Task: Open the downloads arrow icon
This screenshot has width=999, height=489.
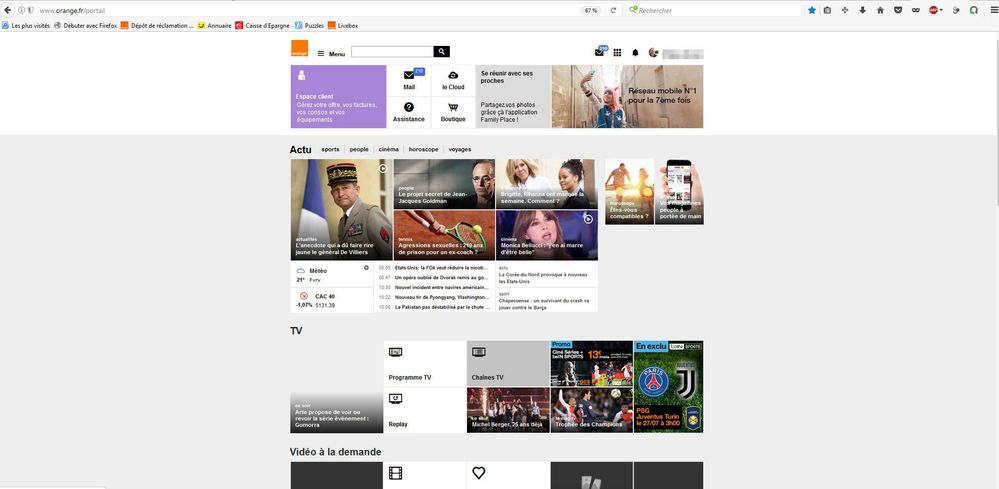Action: coord(863,10)
